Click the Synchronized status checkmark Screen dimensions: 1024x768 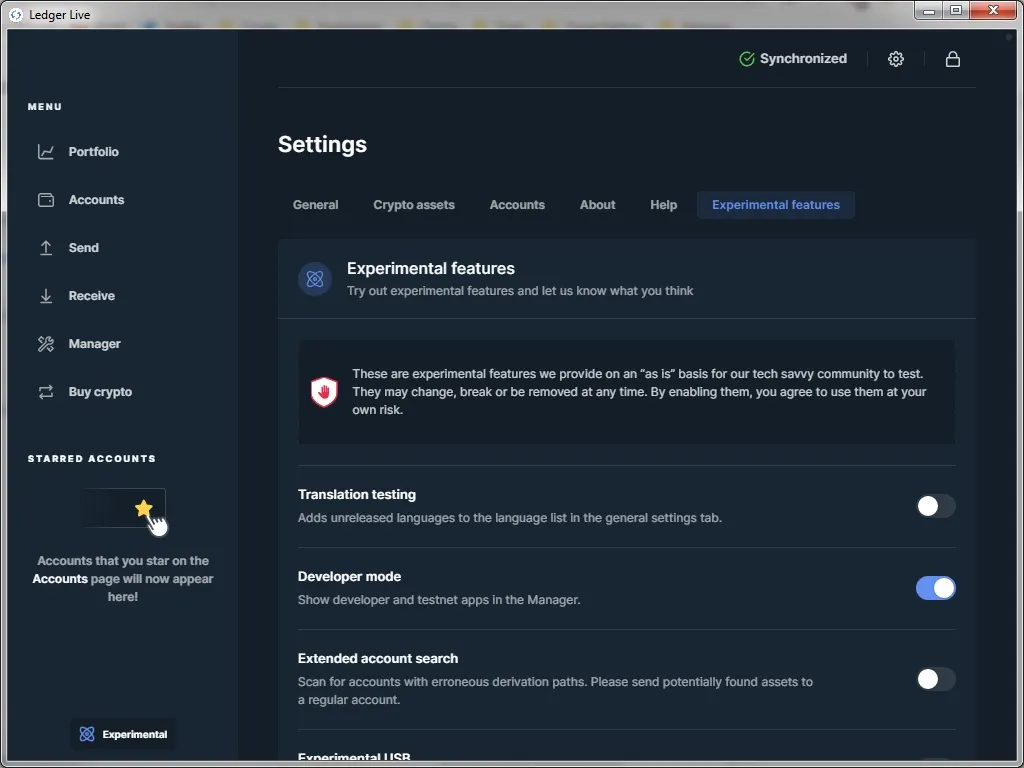pyautogui.click(x=746, y=59)
